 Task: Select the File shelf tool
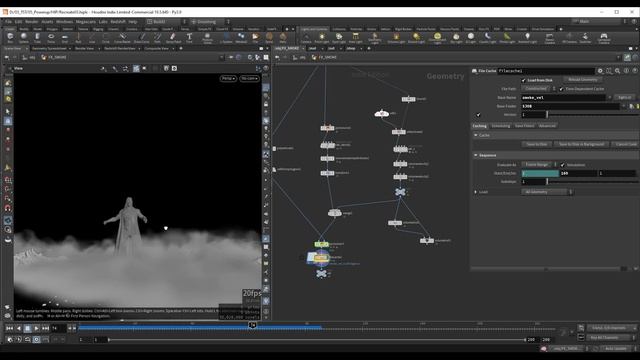255,38
